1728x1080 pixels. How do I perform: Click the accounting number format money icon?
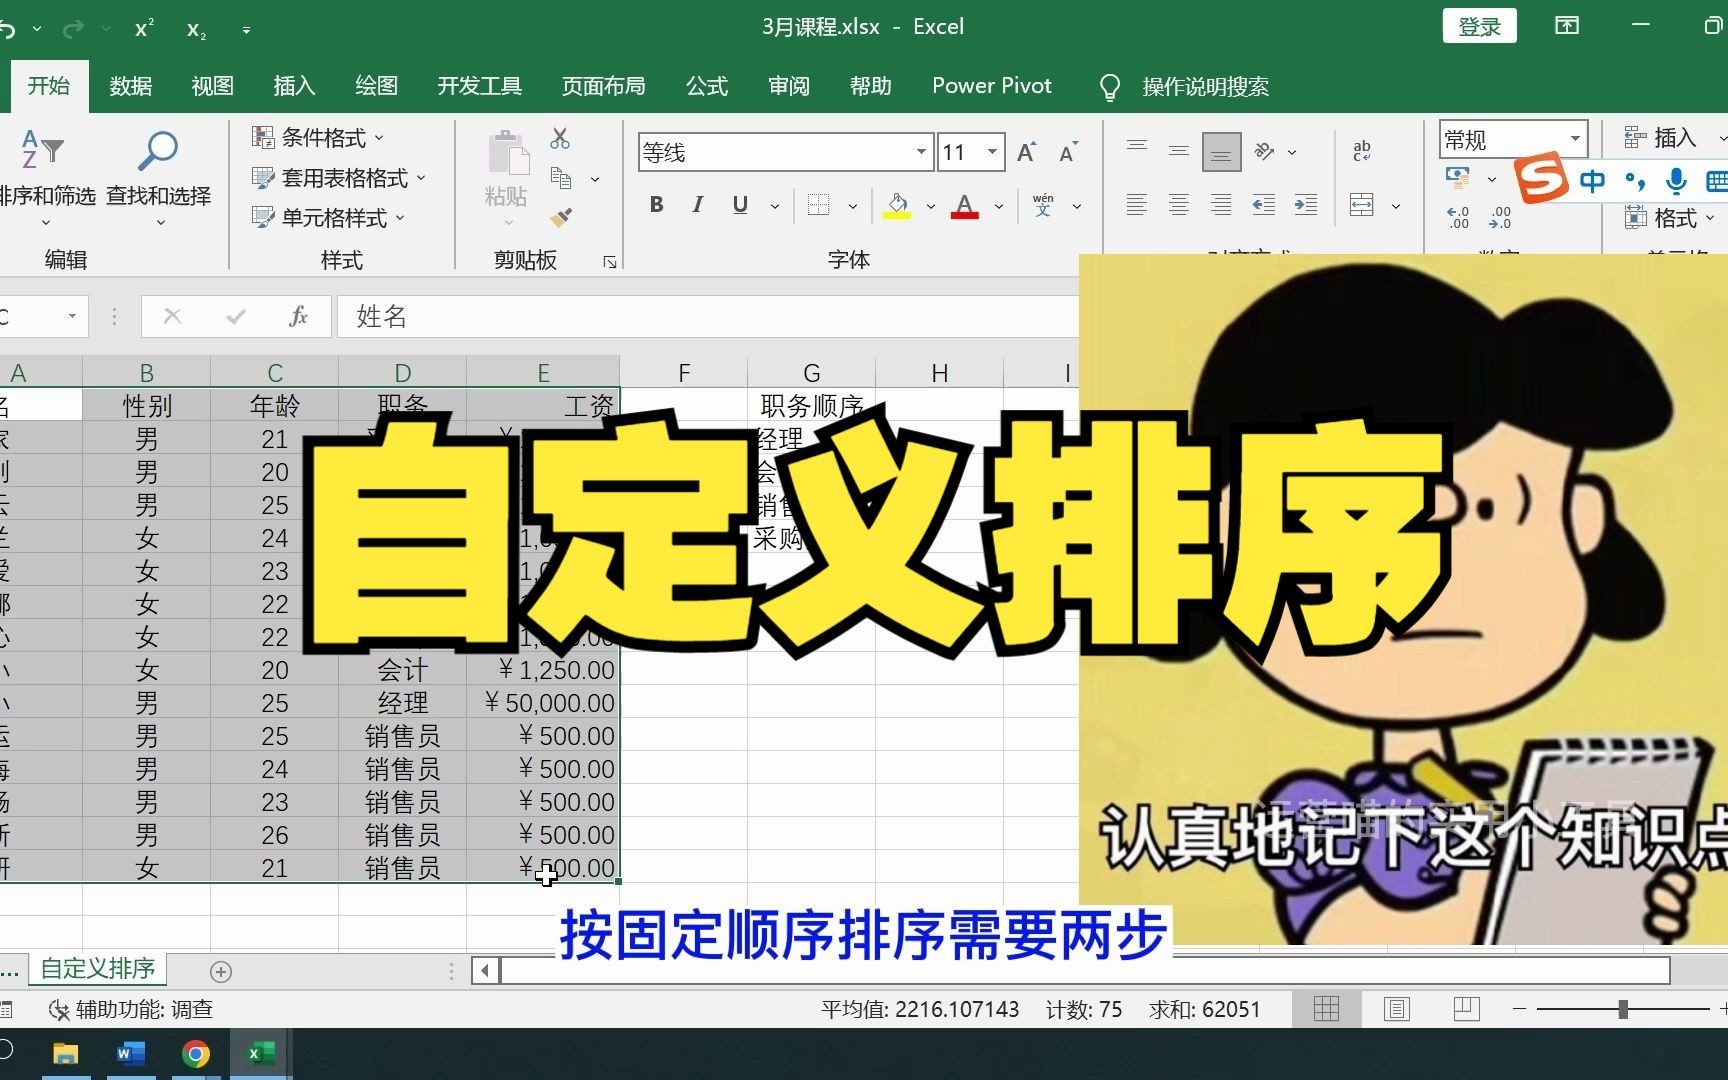coord(1458,177)
